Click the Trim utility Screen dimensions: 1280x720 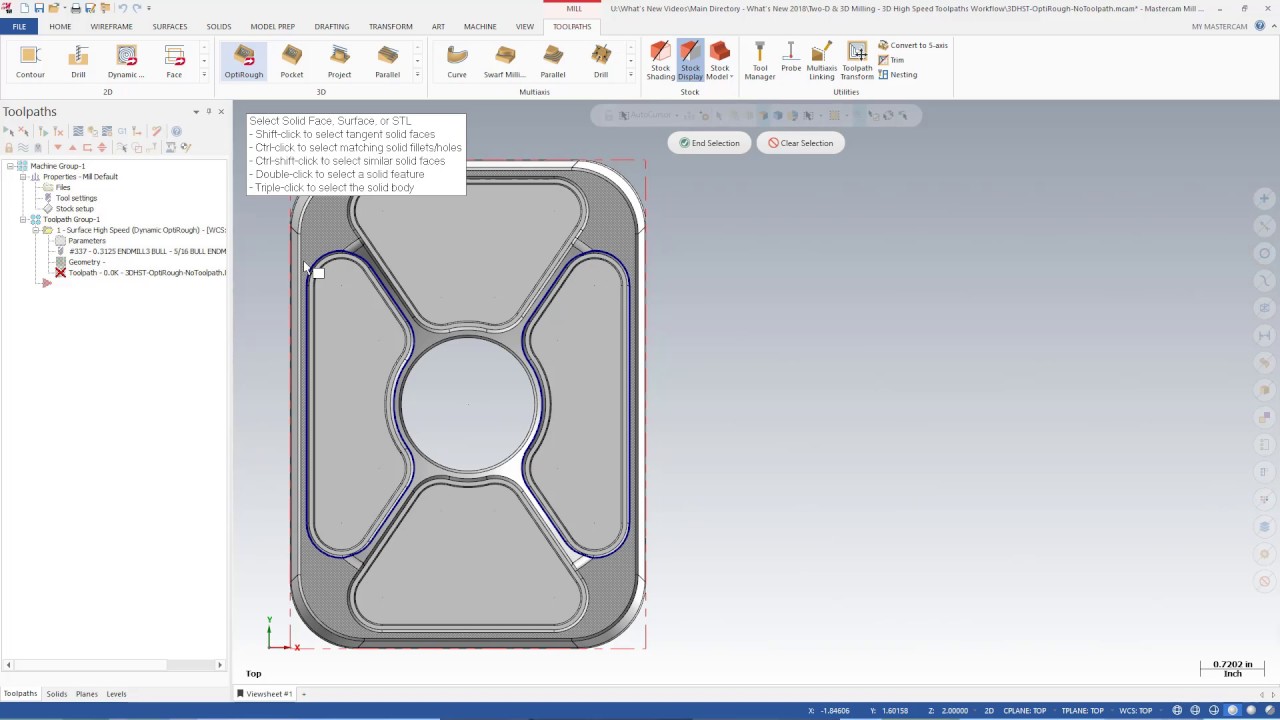[891, 60]
